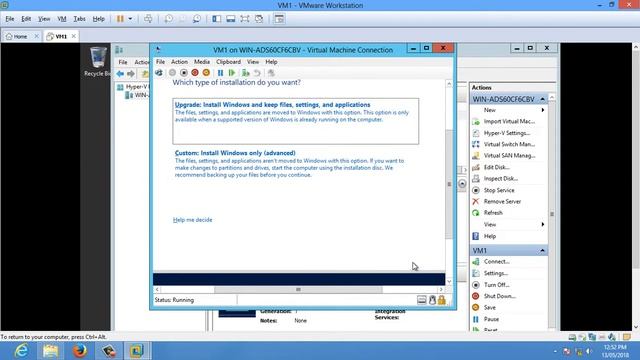
Task: Click Help under the WIN-ADS60CF6CBV actions
Action: 489,236
